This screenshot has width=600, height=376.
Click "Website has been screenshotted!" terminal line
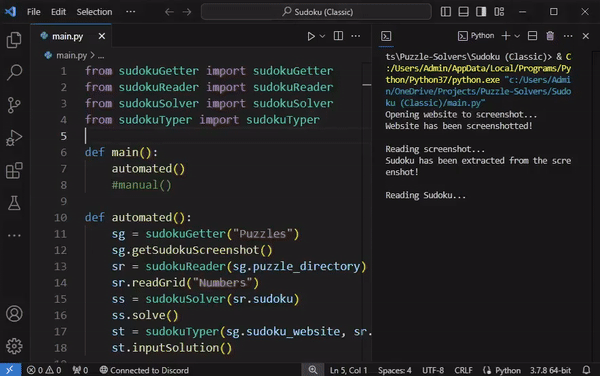pyautogui.click(x=458, y=126)
